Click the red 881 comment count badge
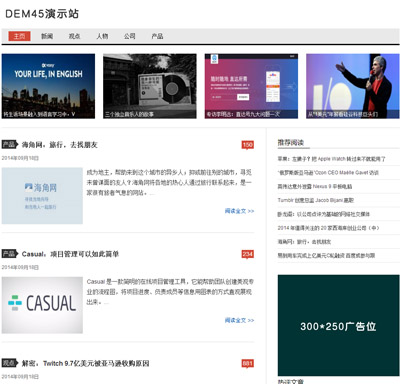Screen dimensions: 400x384 tap(248, 364)
